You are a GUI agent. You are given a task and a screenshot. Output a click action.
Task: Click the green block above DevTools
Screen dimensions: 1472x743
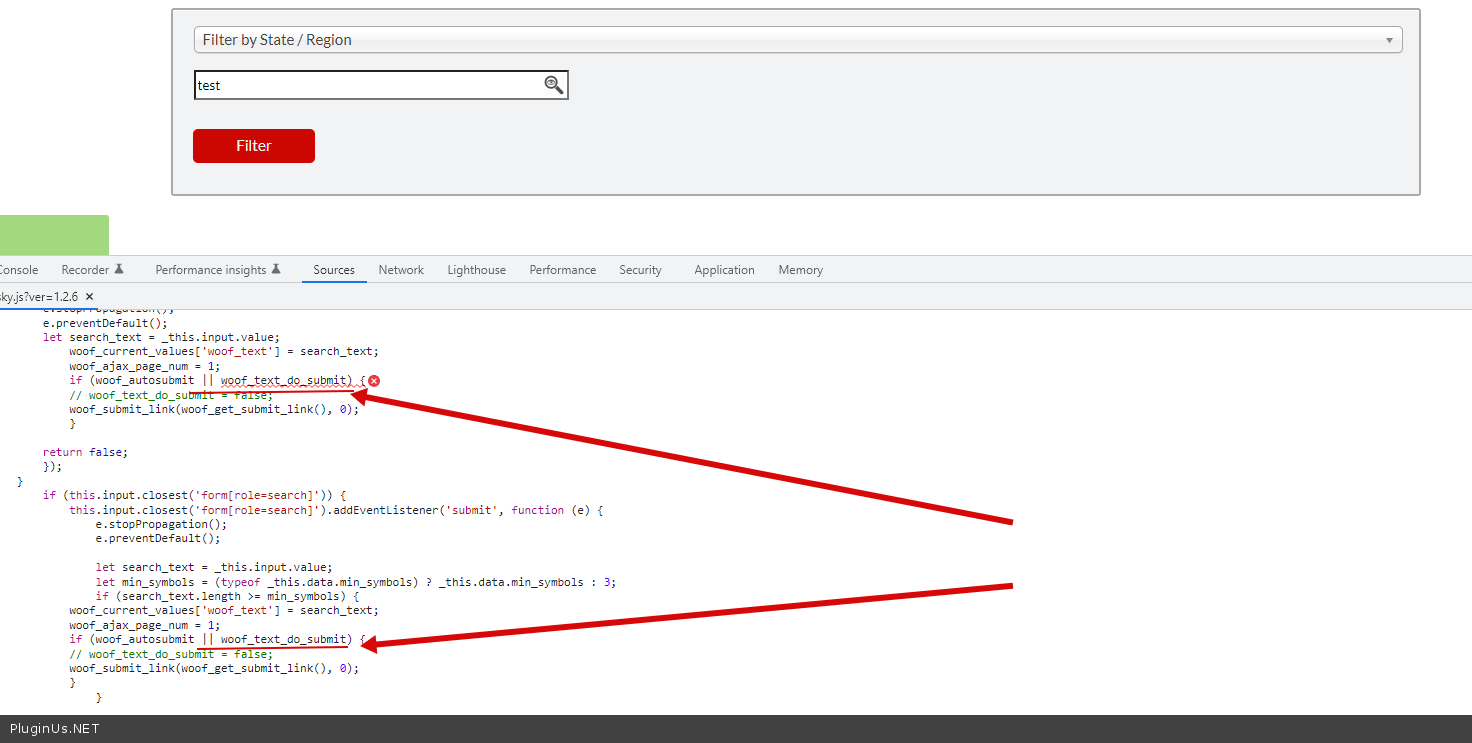point(54,235)
